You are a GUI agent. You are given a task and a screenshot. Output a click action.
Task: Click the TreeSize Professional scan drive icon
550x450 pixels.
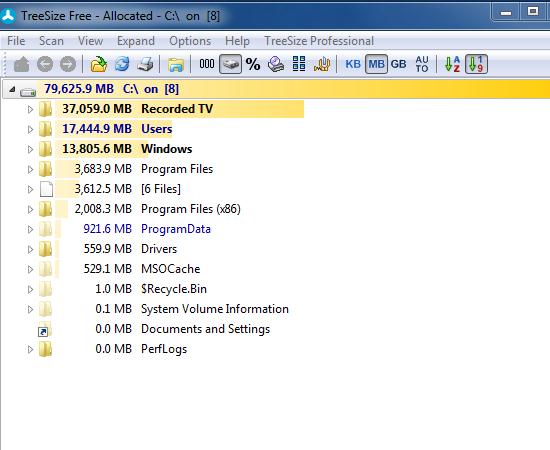[276, 64]
